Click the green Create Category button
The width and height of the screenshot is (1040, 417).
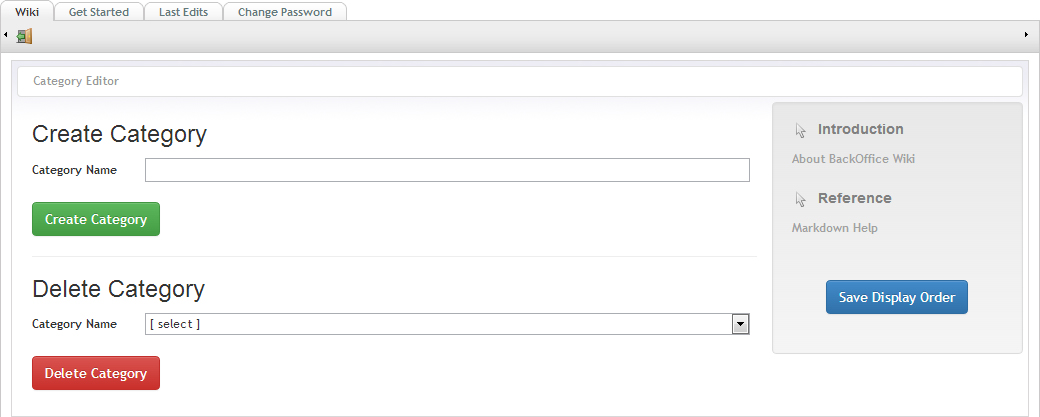pyautogui.click(x=96, y=219)
